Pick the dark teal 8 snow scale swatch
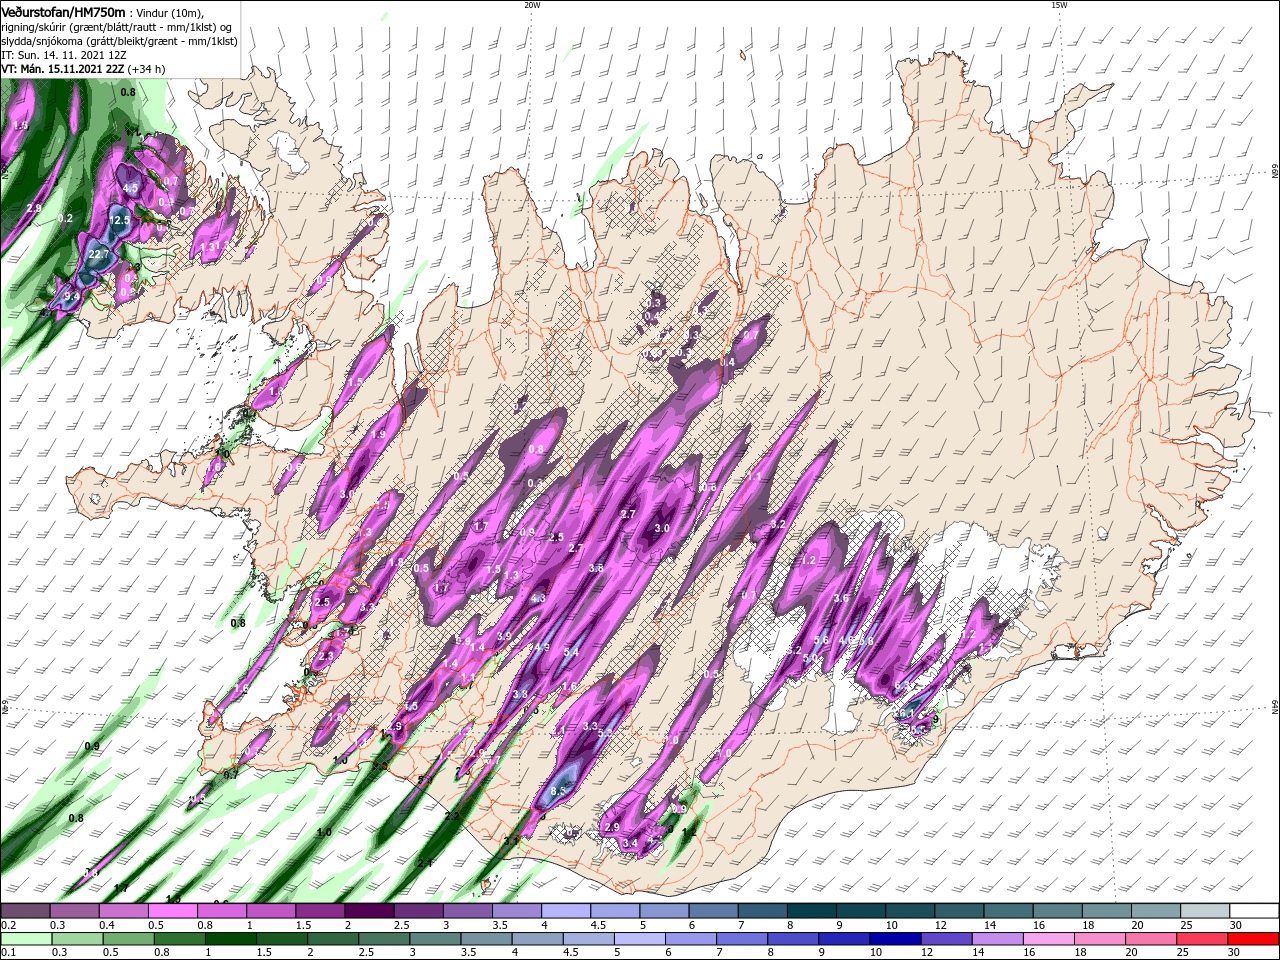This screenshot has height=960, width=1280. coord(810,911)
